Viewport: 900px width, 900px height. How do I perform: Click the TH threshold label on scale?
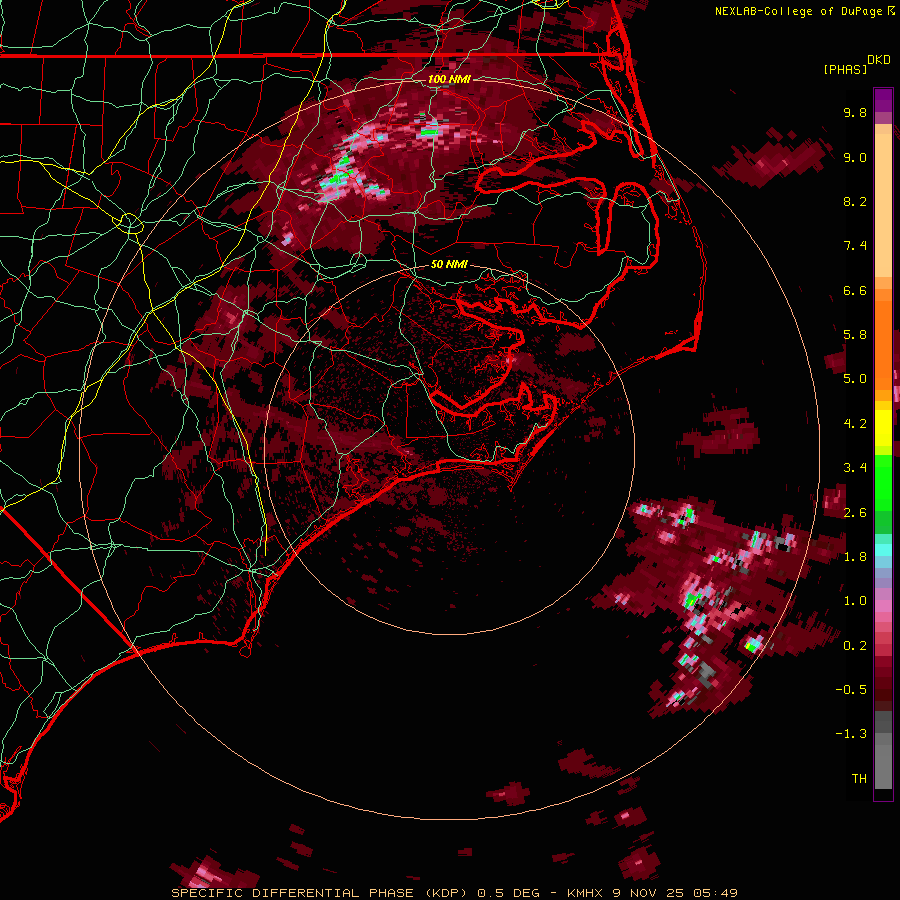[x=859, y=779]
